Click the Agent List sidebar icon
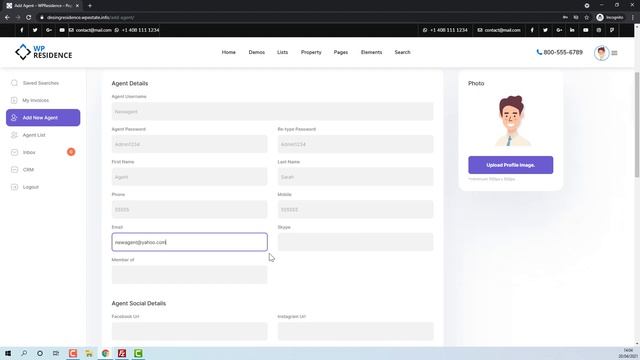640x360 pixels. pos(14,135)
